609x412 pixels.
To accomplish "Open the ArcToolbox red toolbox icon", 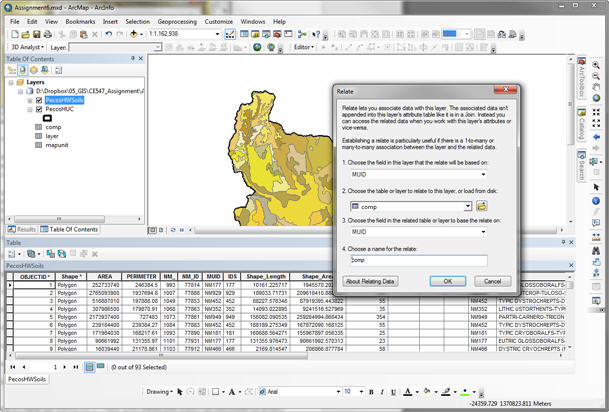I will (277, 34).
